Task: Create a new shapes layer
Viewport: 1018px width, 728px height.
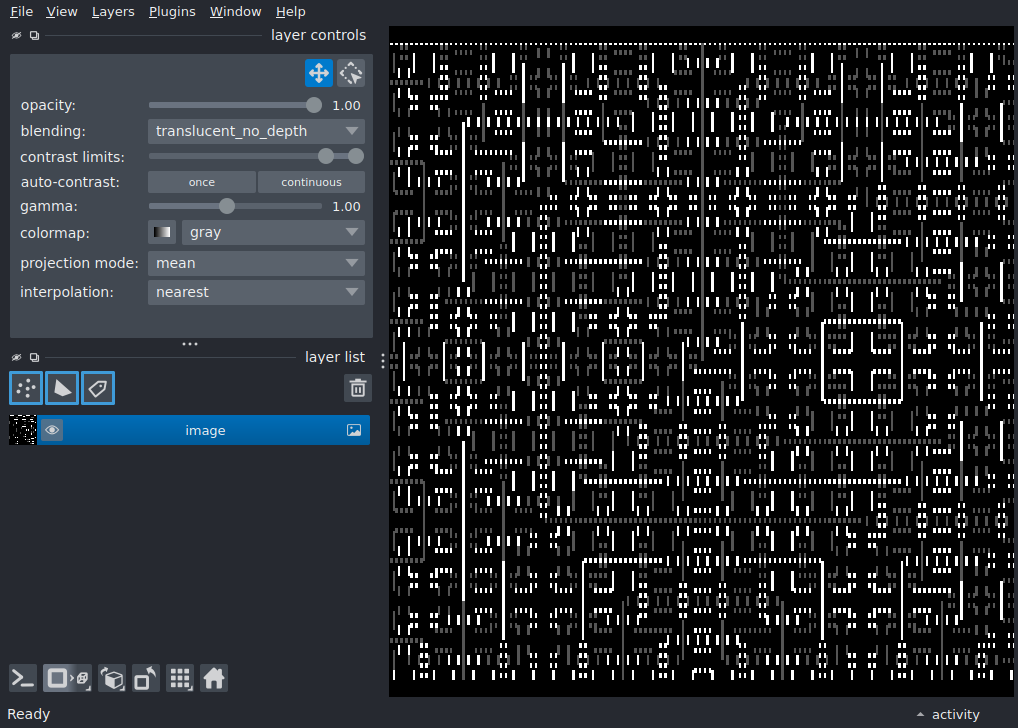Action: (x=62, y=388)
